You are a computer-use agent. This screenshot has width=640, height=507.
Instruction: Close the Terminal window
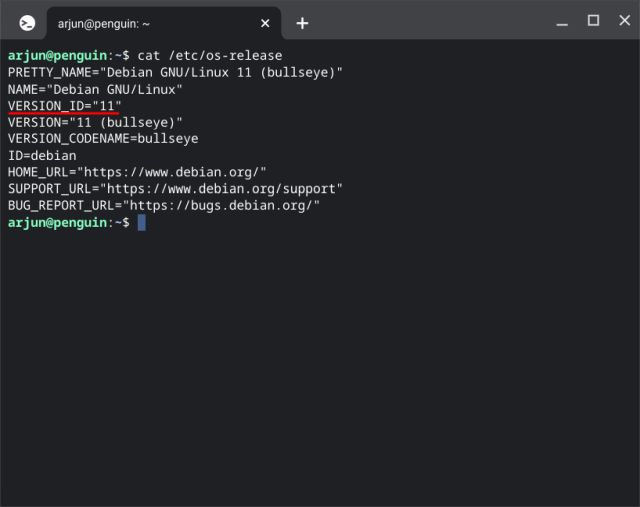tap(620, 21)
